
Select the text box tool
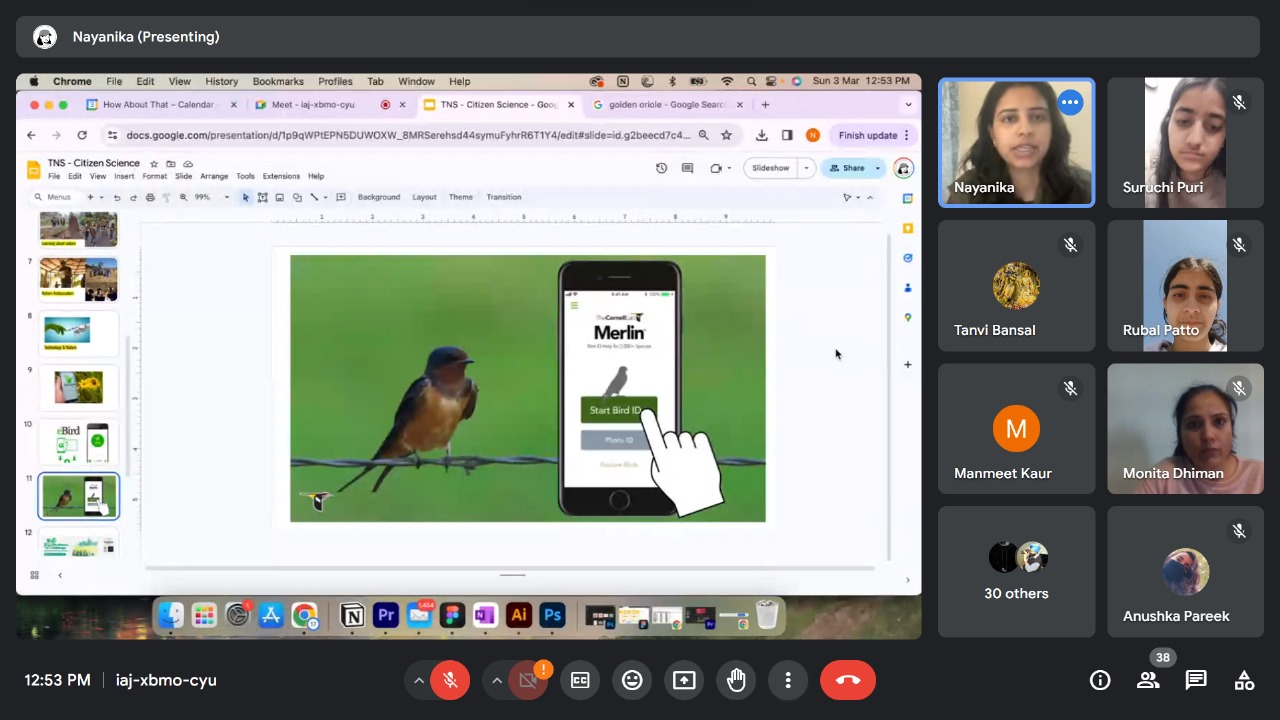click(263, 197)
